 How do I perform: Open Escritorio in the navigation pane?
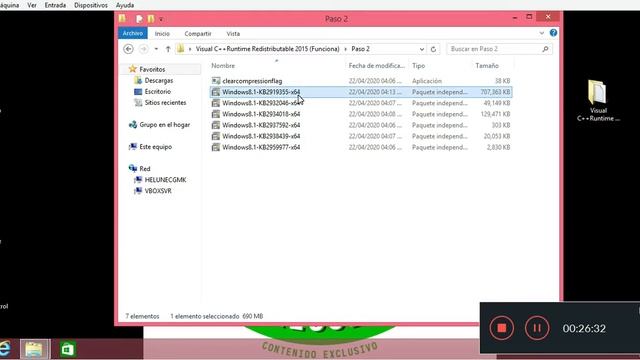[x=157, y=91]
